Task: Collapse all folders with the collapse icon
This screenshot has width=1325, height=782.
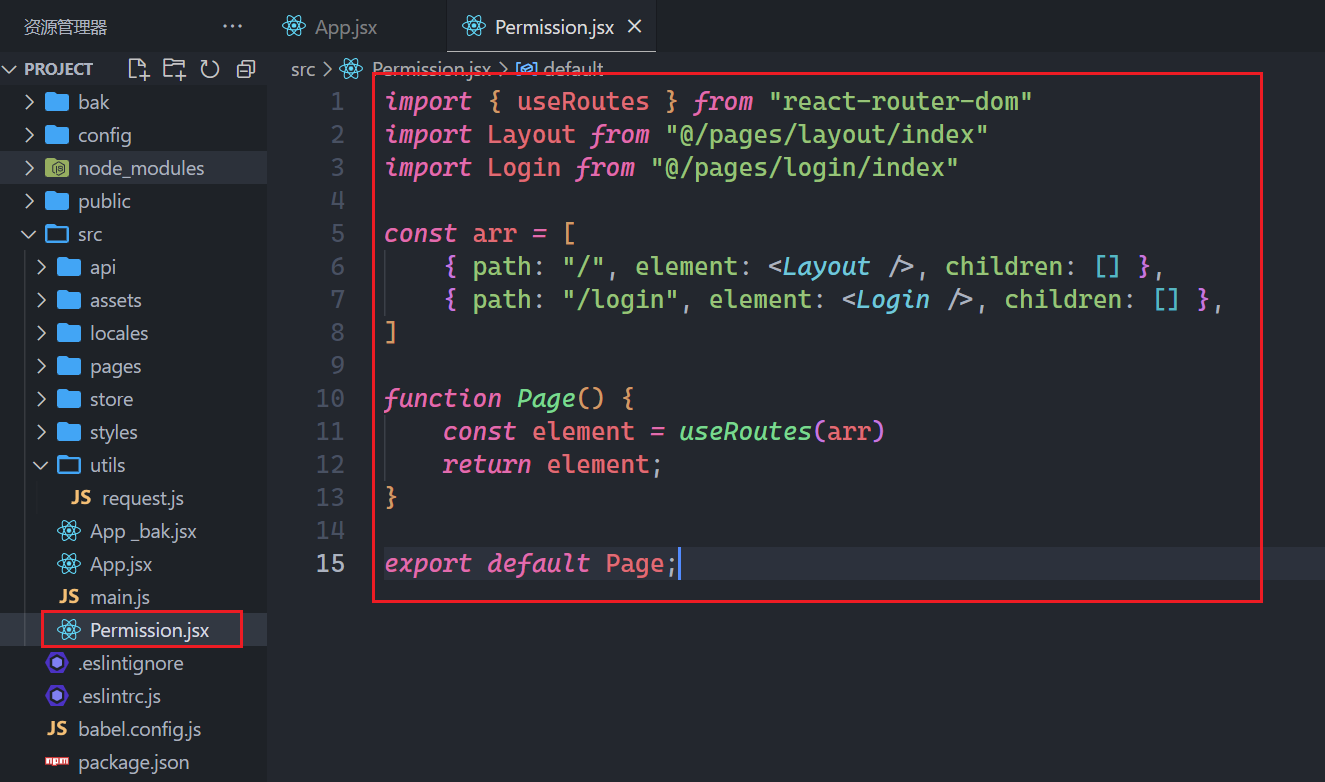Action: pyautogui.click(x=245, y=69)
